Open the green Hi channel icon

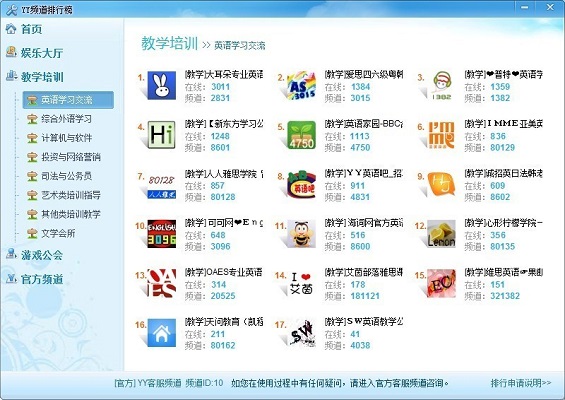pos(162,135)
